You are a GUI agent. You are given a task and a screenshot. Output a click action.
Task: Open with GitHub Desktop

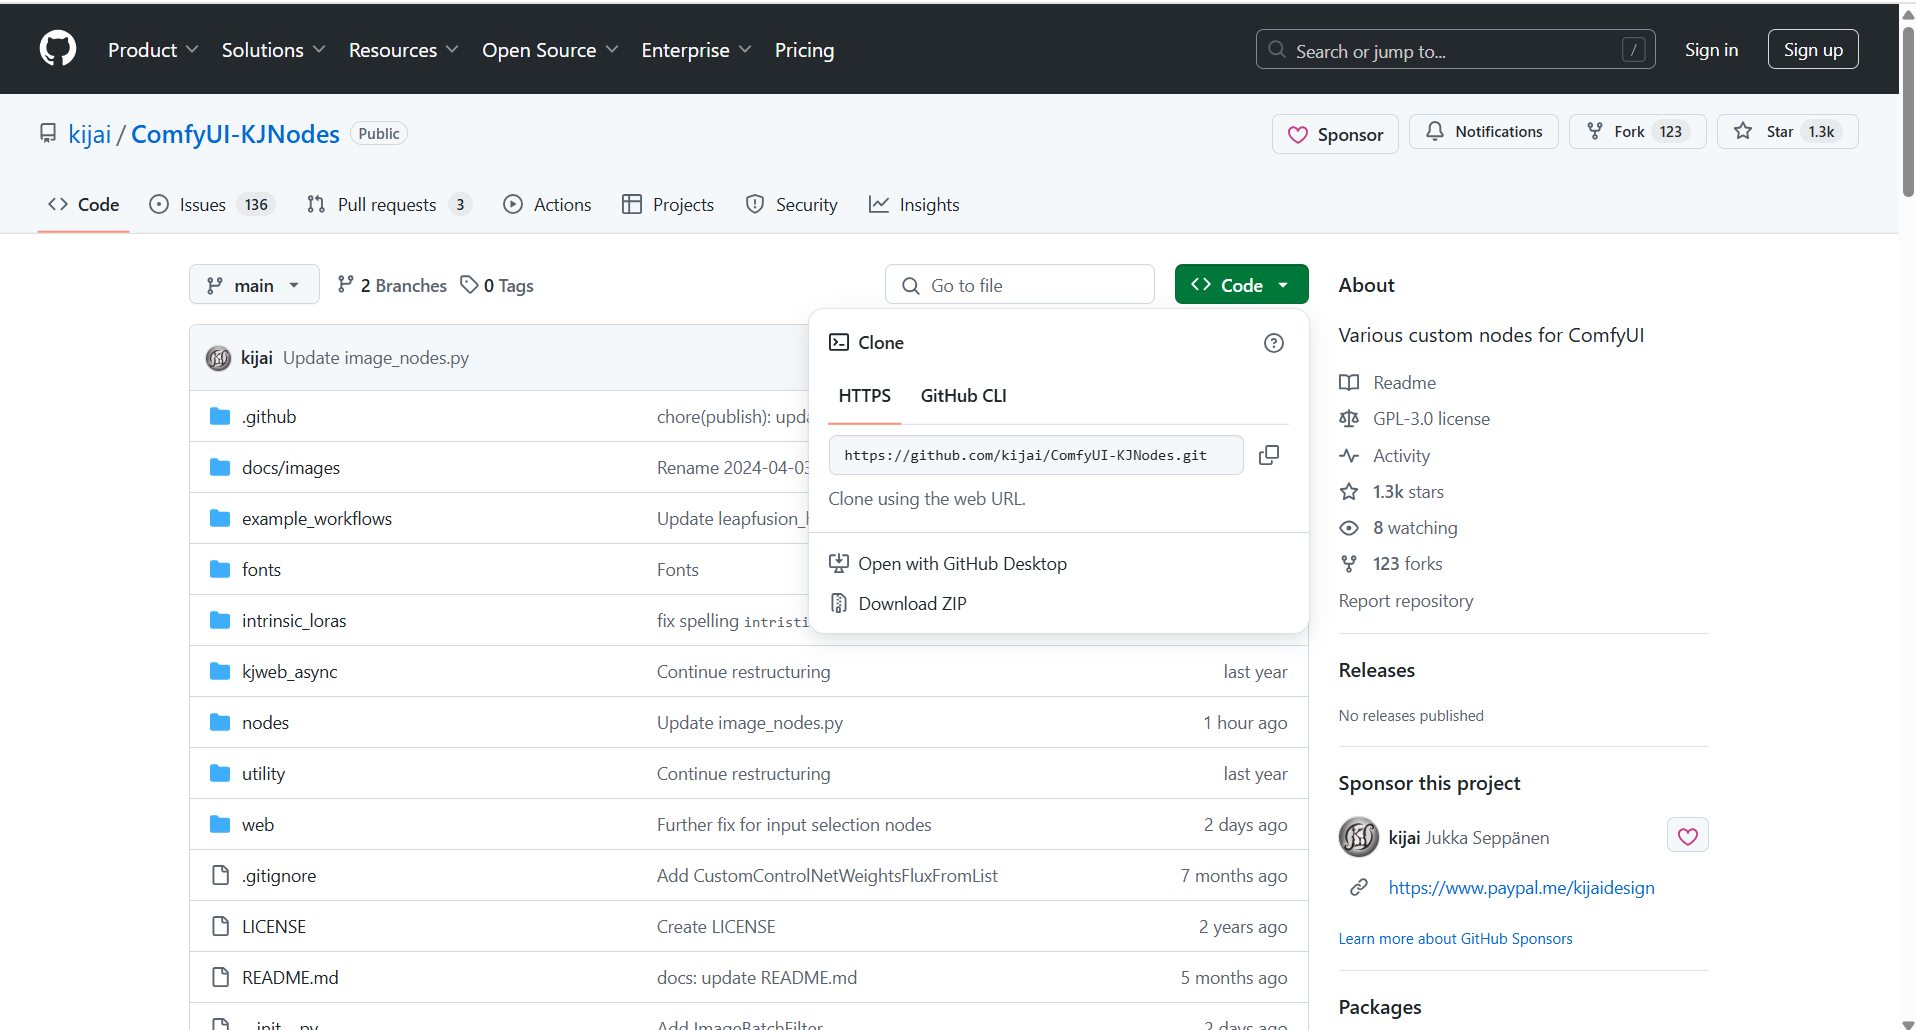(x=961, y=564)
